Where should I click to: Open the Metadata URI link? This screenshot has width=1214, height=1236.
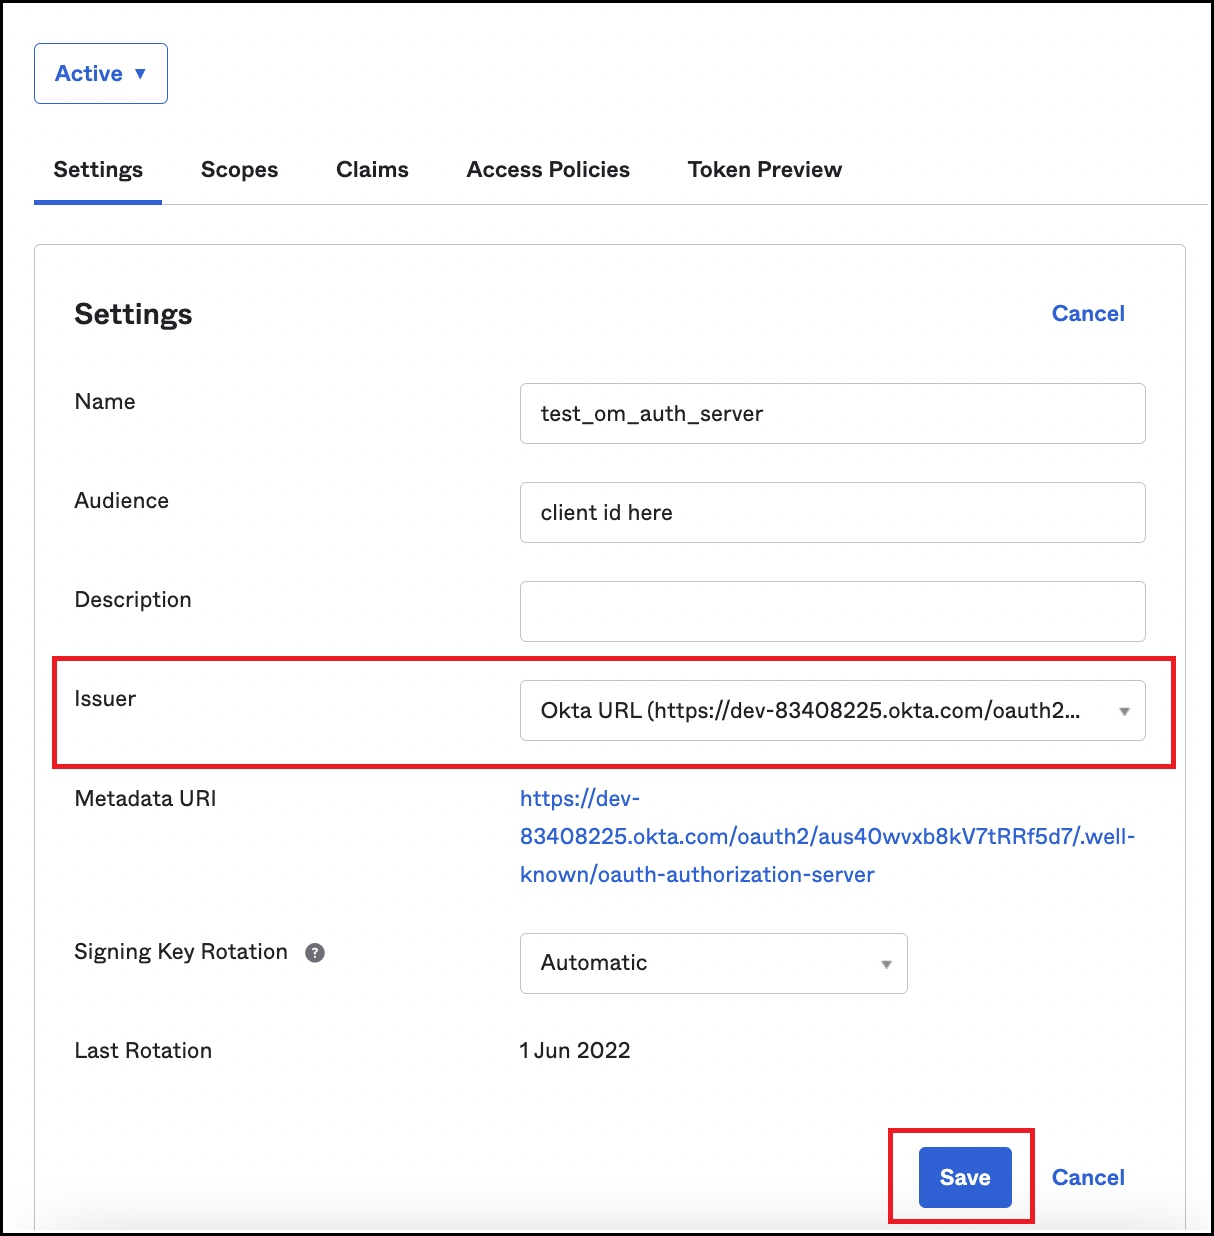tap(828, 837)
